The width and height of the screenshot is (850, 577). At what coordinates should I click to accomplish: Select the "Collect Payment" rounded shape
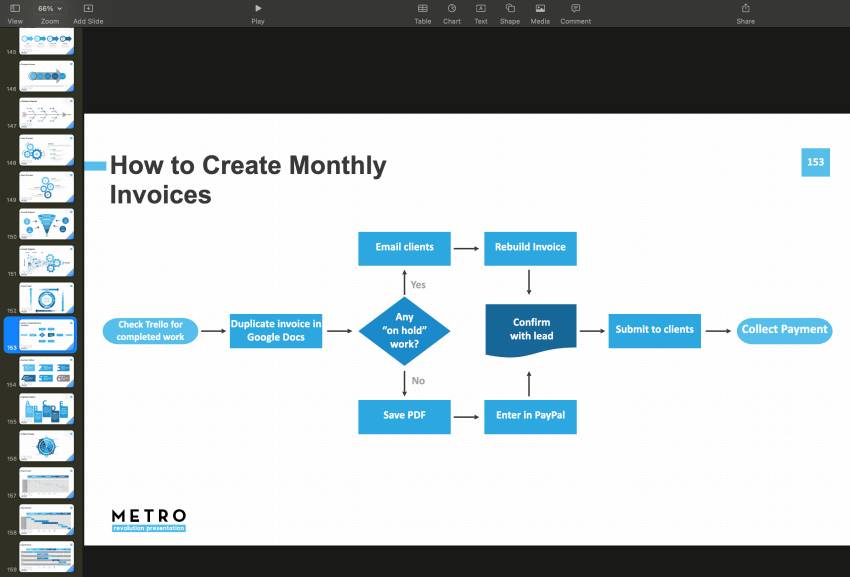784,330
